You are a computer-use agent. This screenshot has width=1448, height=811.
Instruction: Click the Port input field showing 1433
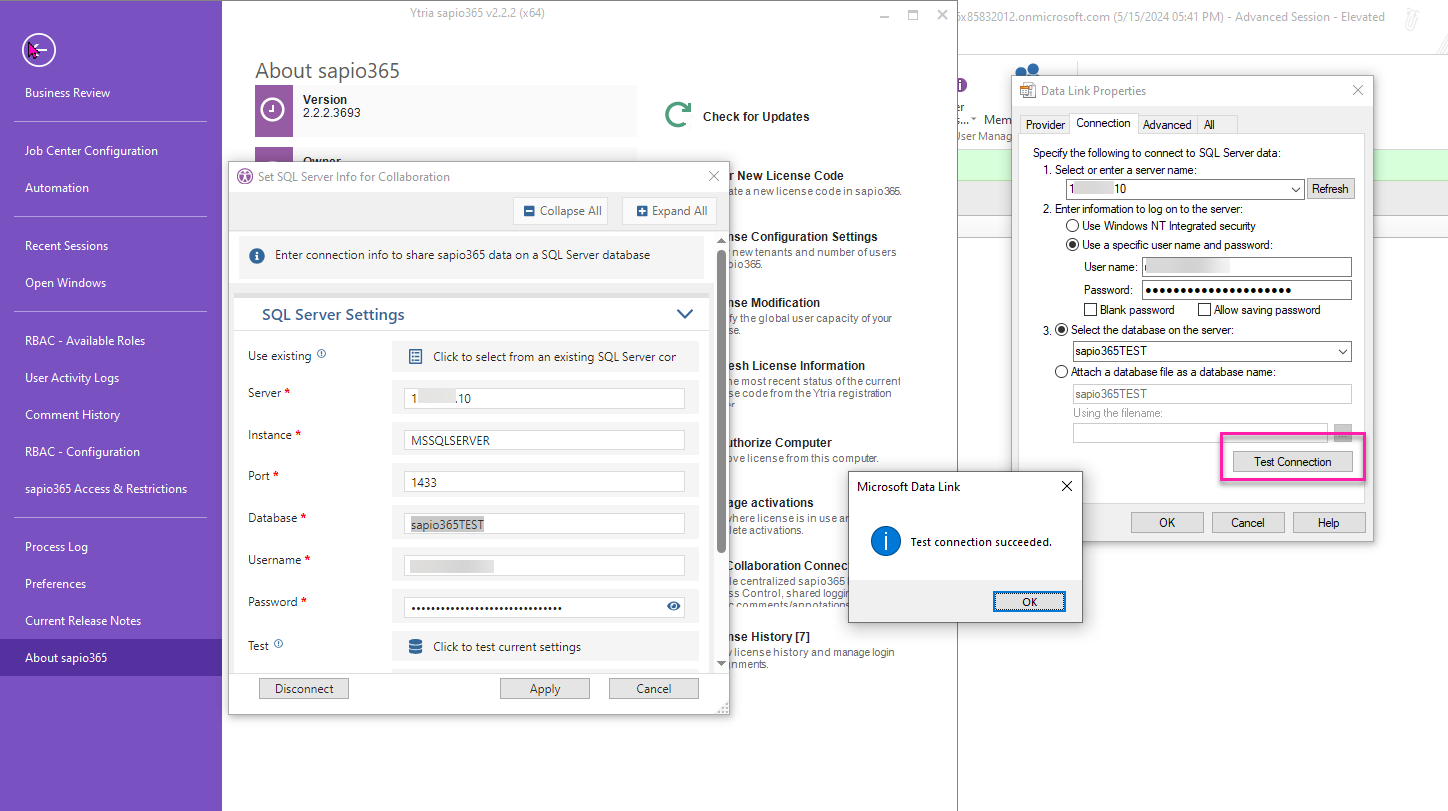(x=543, y=481)
